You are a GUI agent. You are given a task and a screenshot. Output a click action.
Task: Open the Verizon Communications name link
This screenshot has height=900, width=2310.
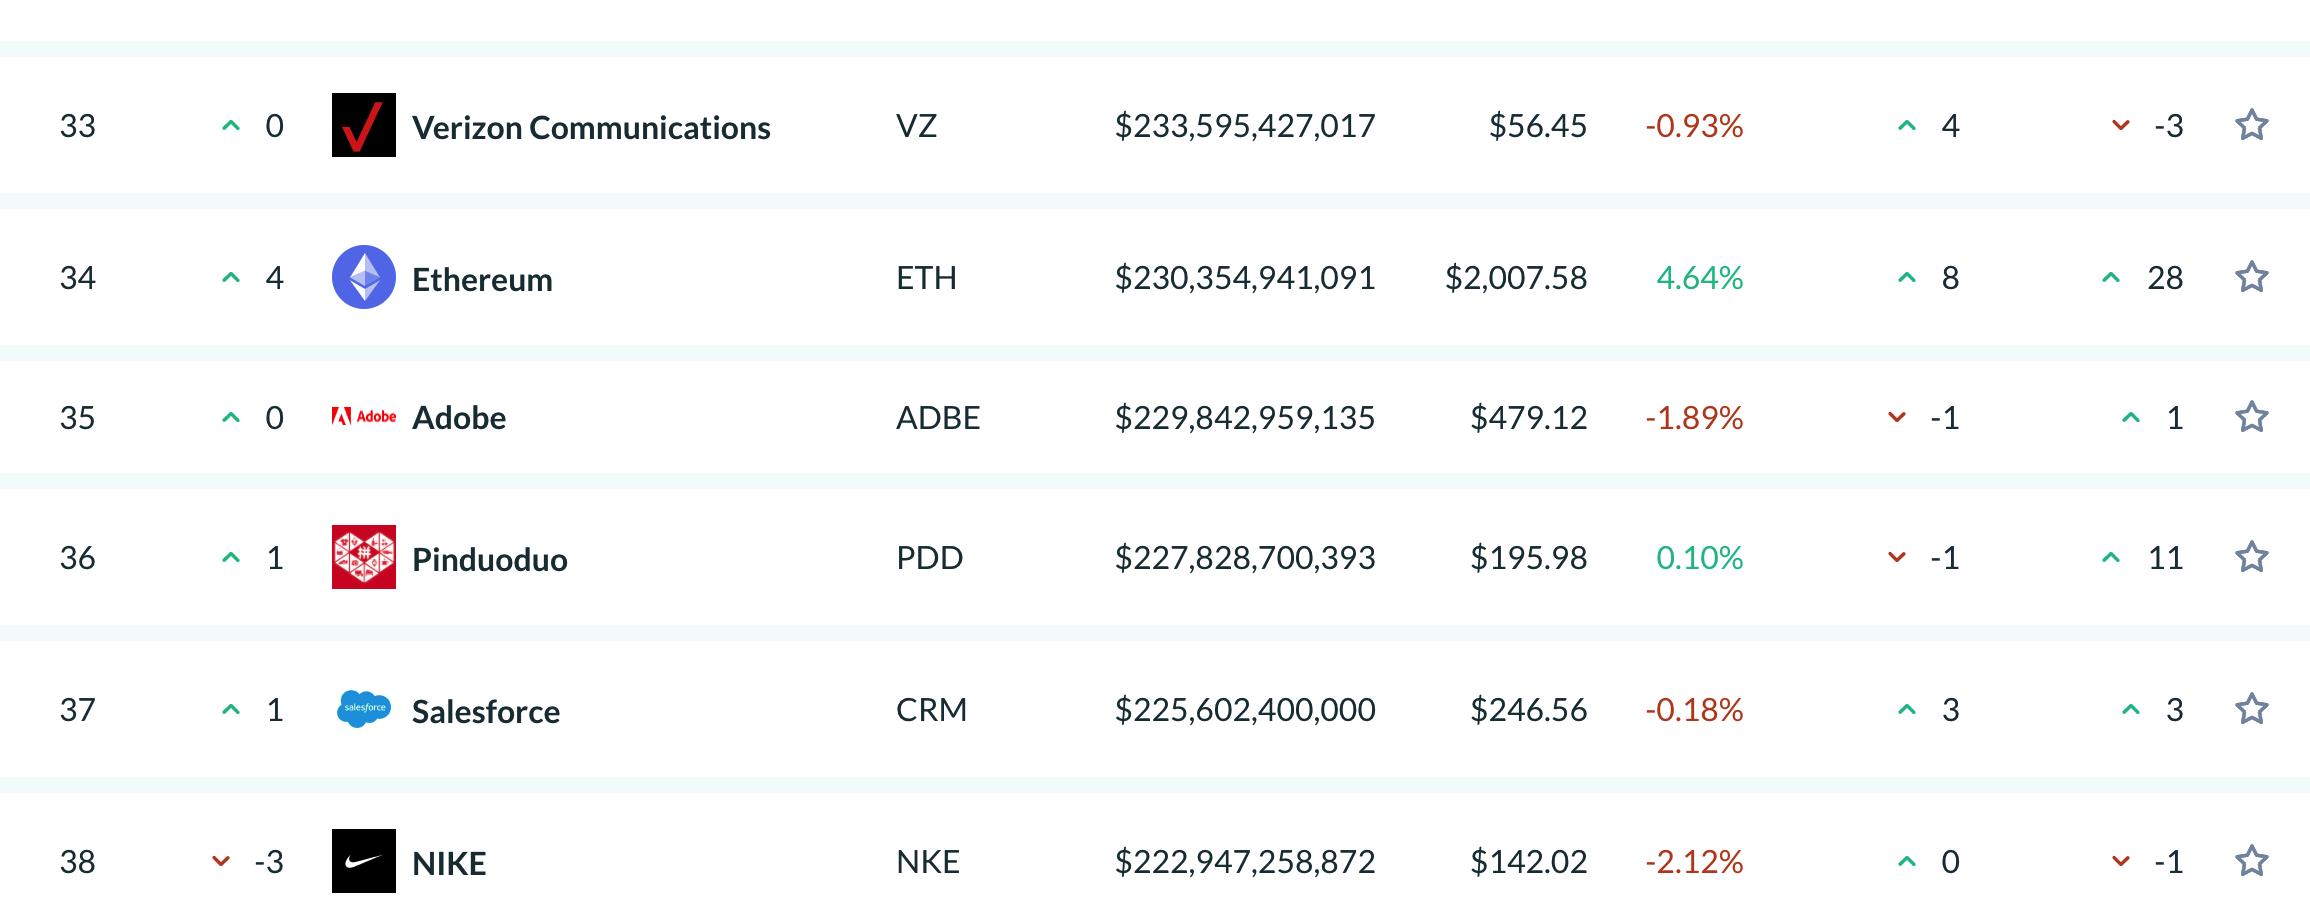[x=591, y=127]
